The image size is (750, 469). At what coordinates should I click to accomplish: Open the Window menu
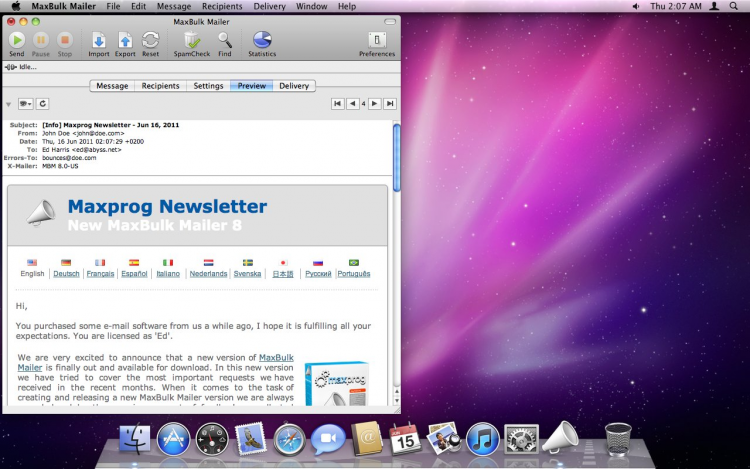point(311,6)
